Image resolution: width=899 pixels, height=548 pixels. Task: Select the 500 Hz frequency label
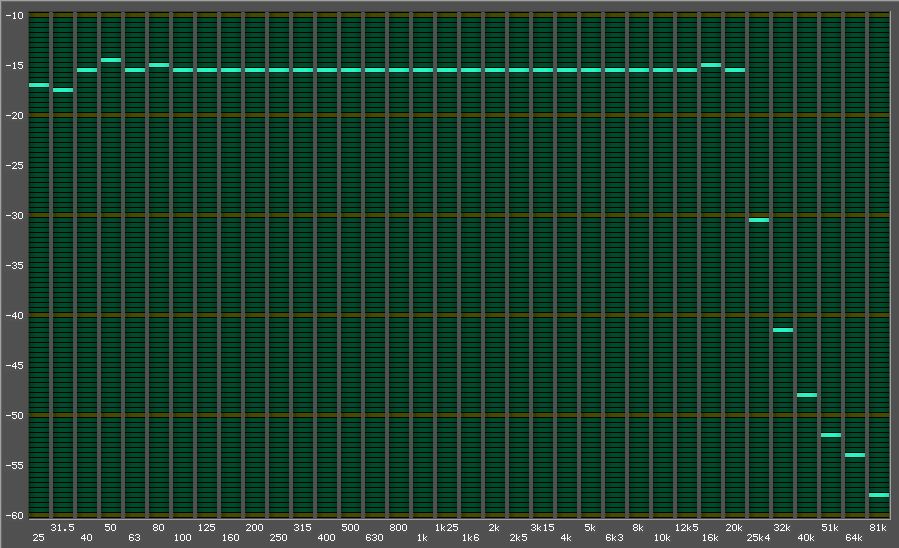pyautogui.click(x=350, y=527)
